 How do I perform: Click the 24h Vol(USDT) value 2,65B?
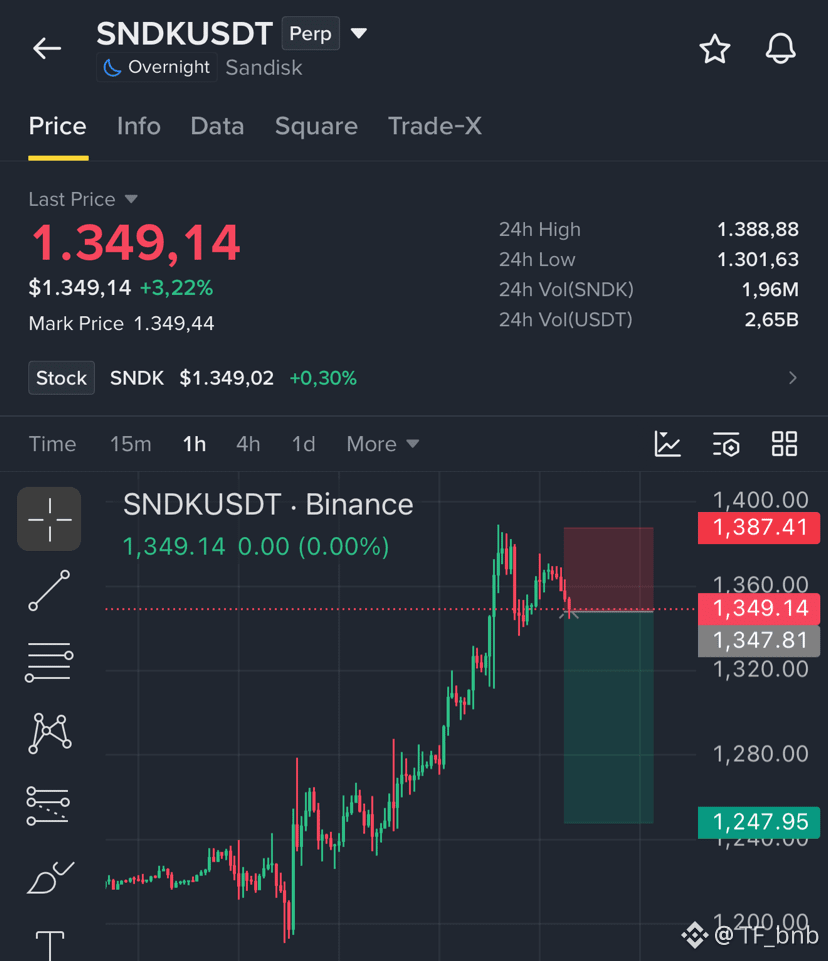point(771,319)
